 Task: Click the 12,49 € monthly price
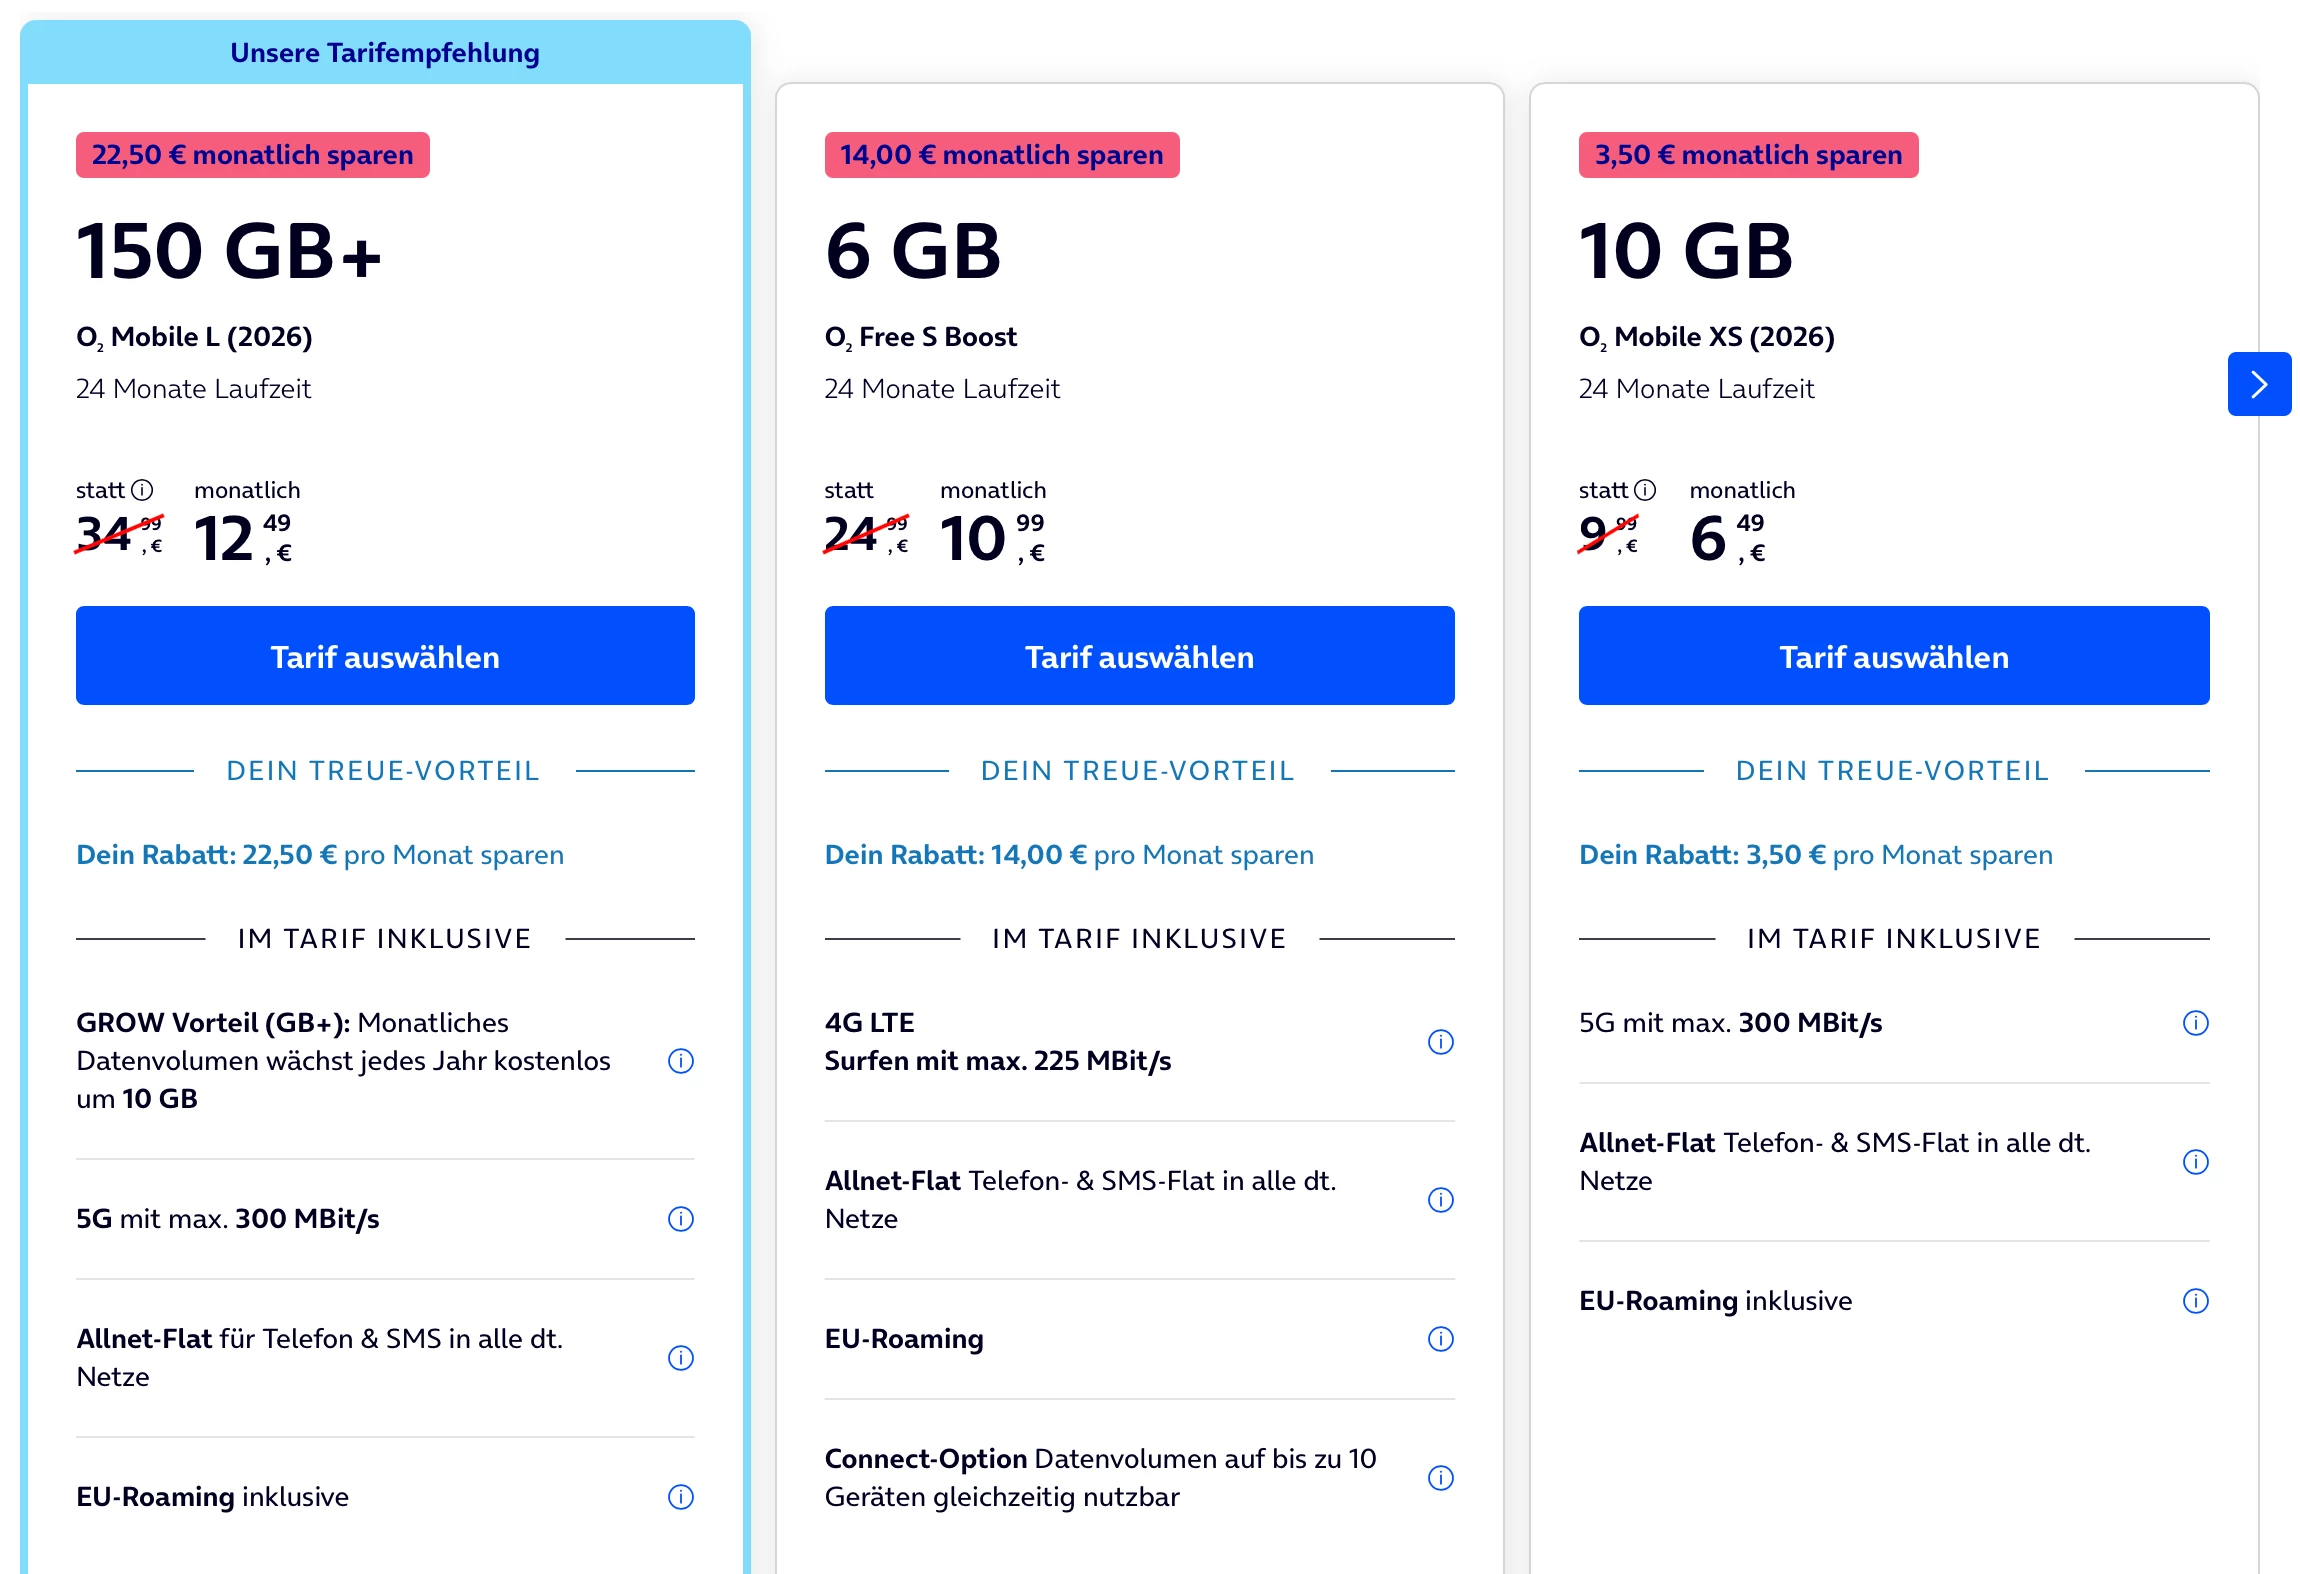point(243,538)
